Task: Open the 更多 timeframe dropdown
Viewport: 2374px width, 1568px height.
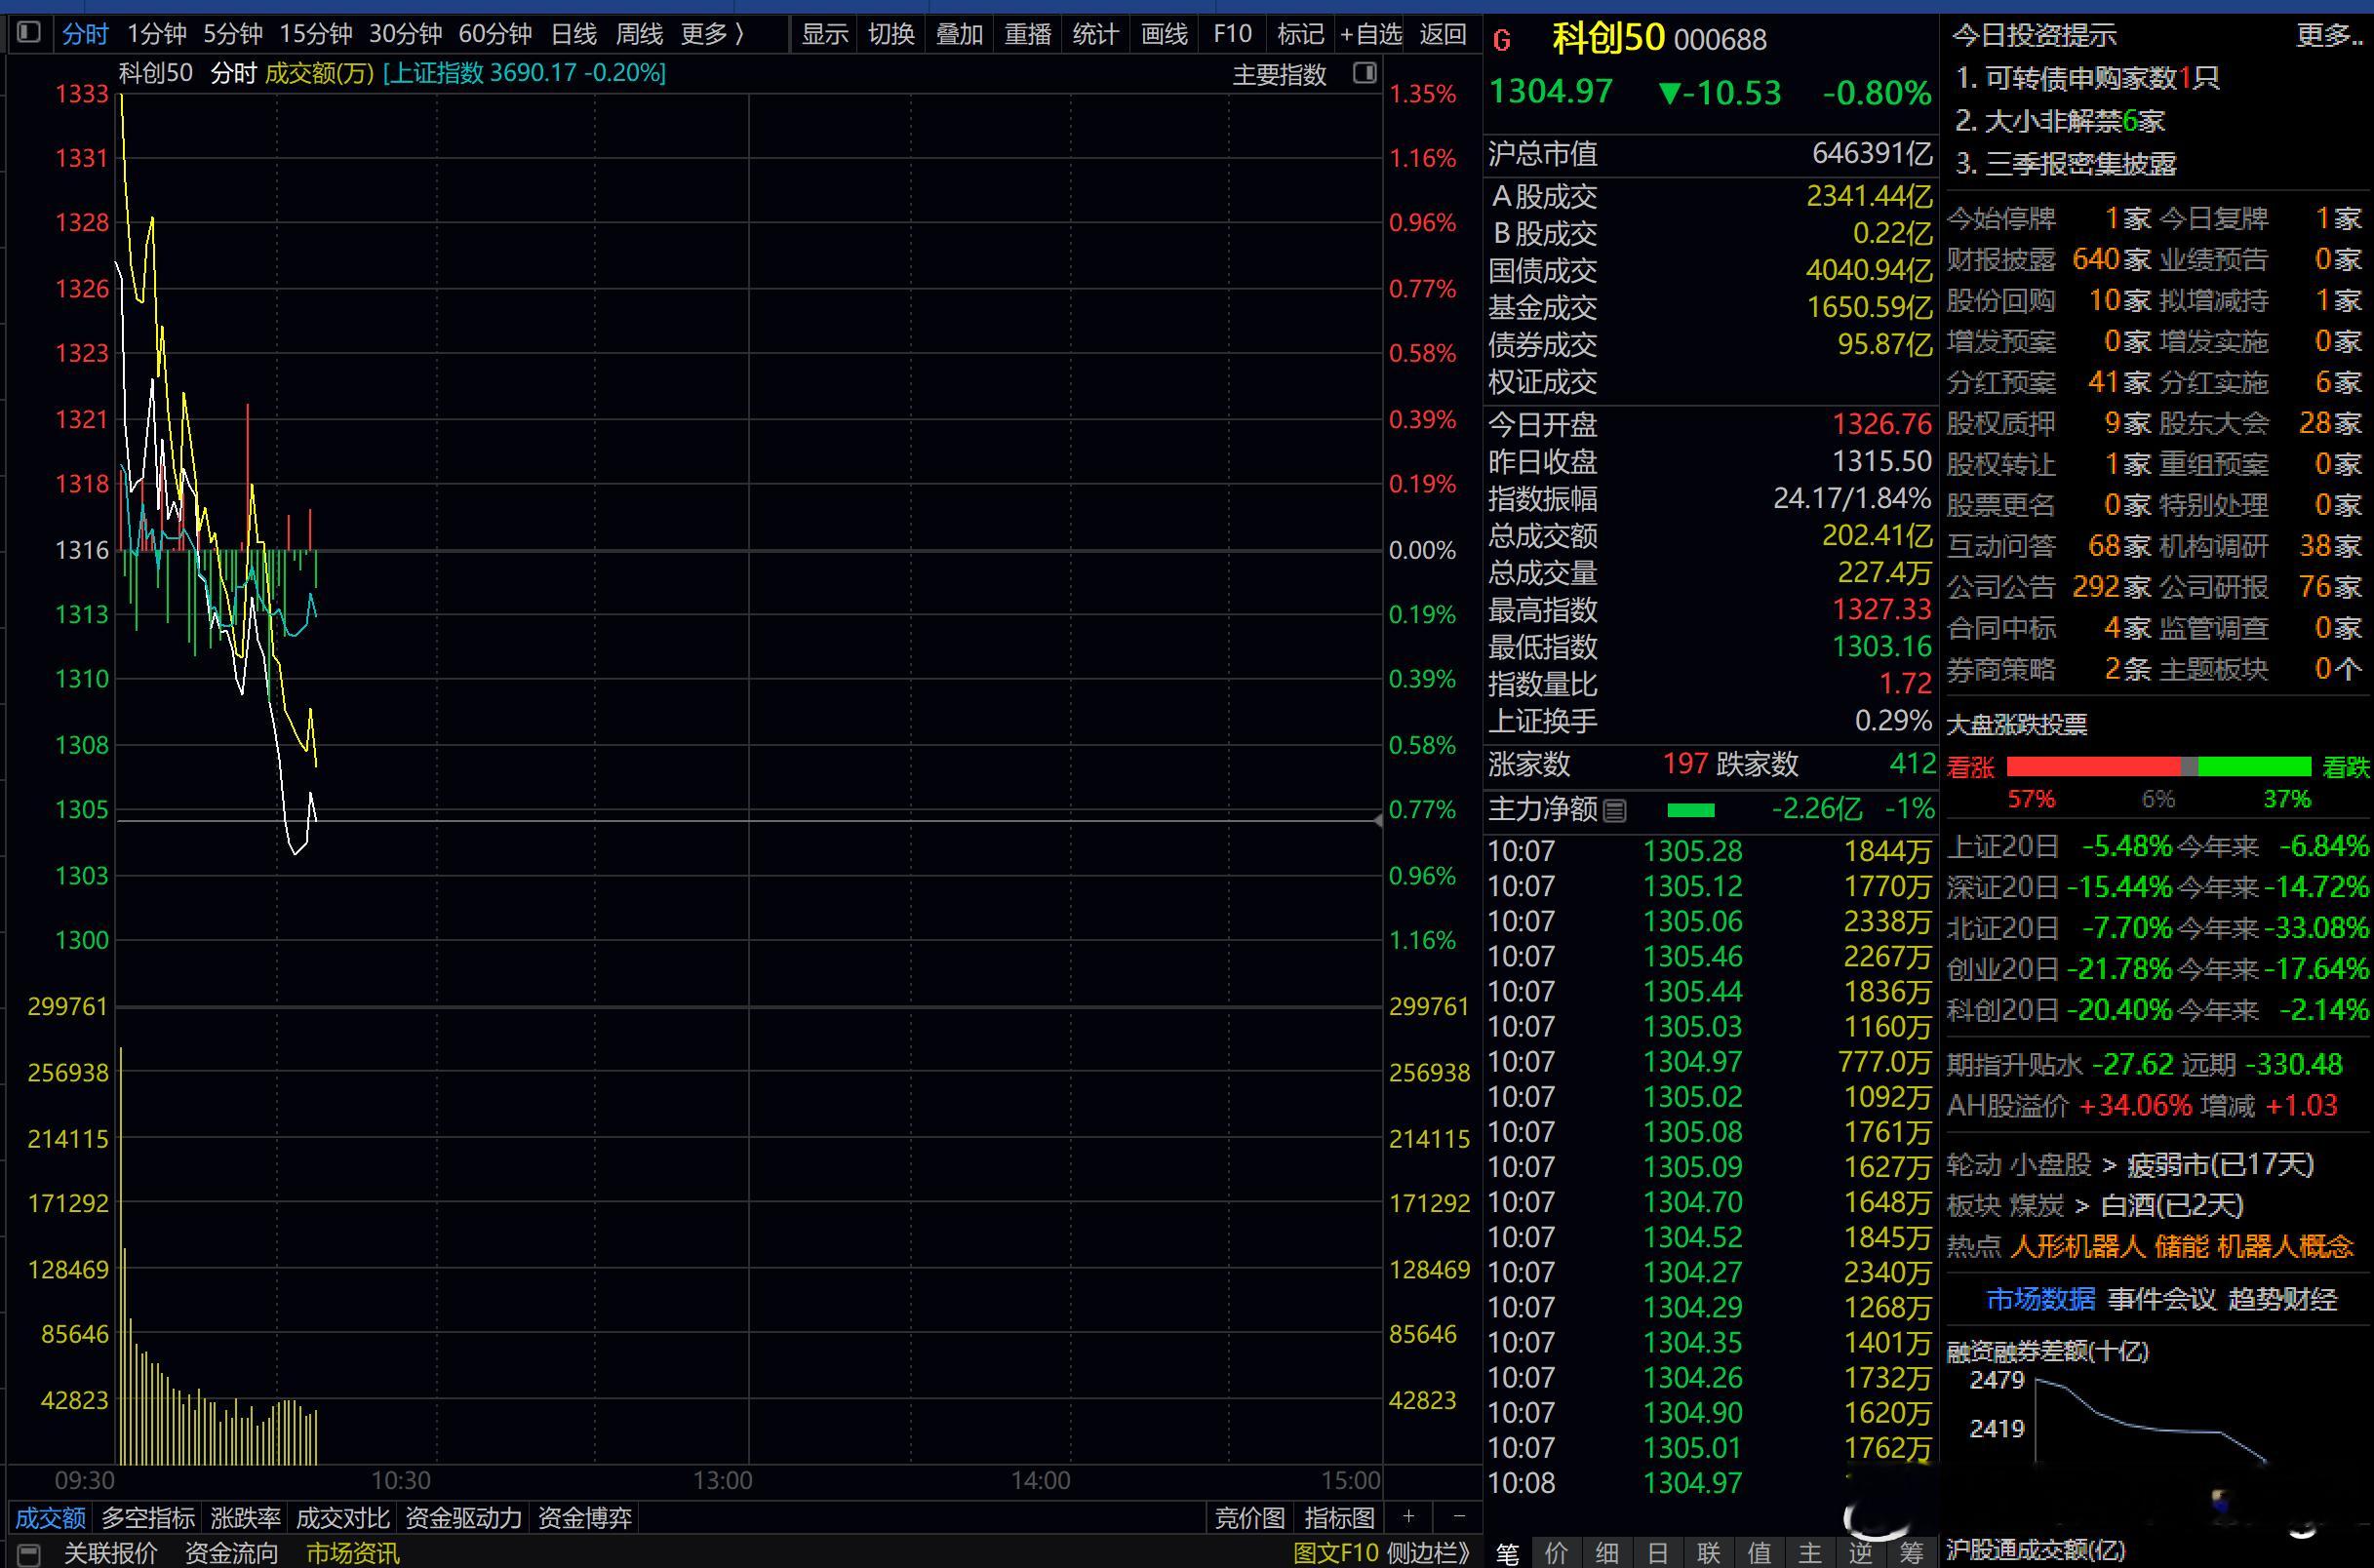Action: pyautogui.click(x=713, y=34)
